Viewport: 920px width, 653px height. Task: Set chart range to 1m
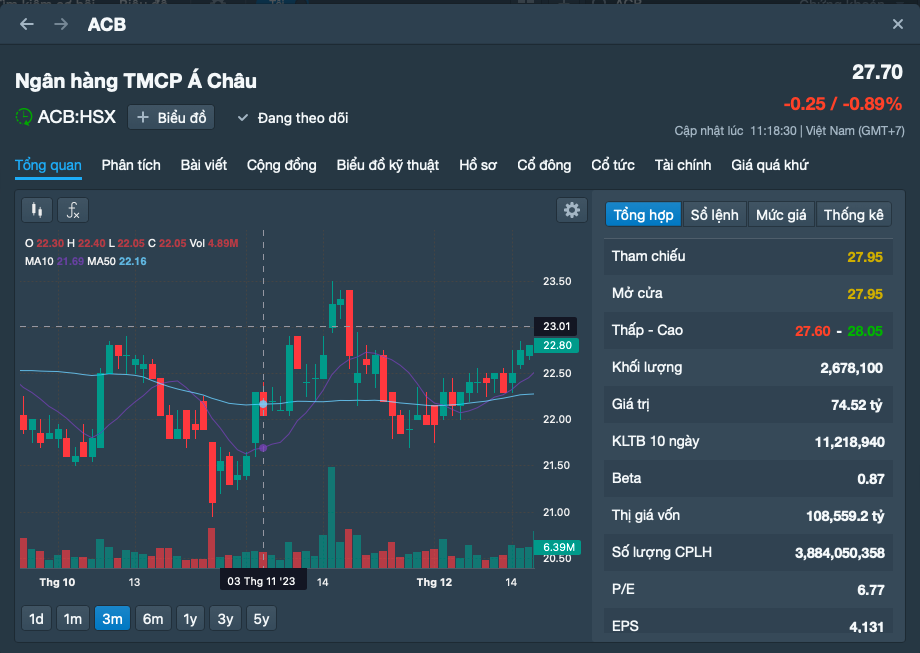tap(73, 619)
